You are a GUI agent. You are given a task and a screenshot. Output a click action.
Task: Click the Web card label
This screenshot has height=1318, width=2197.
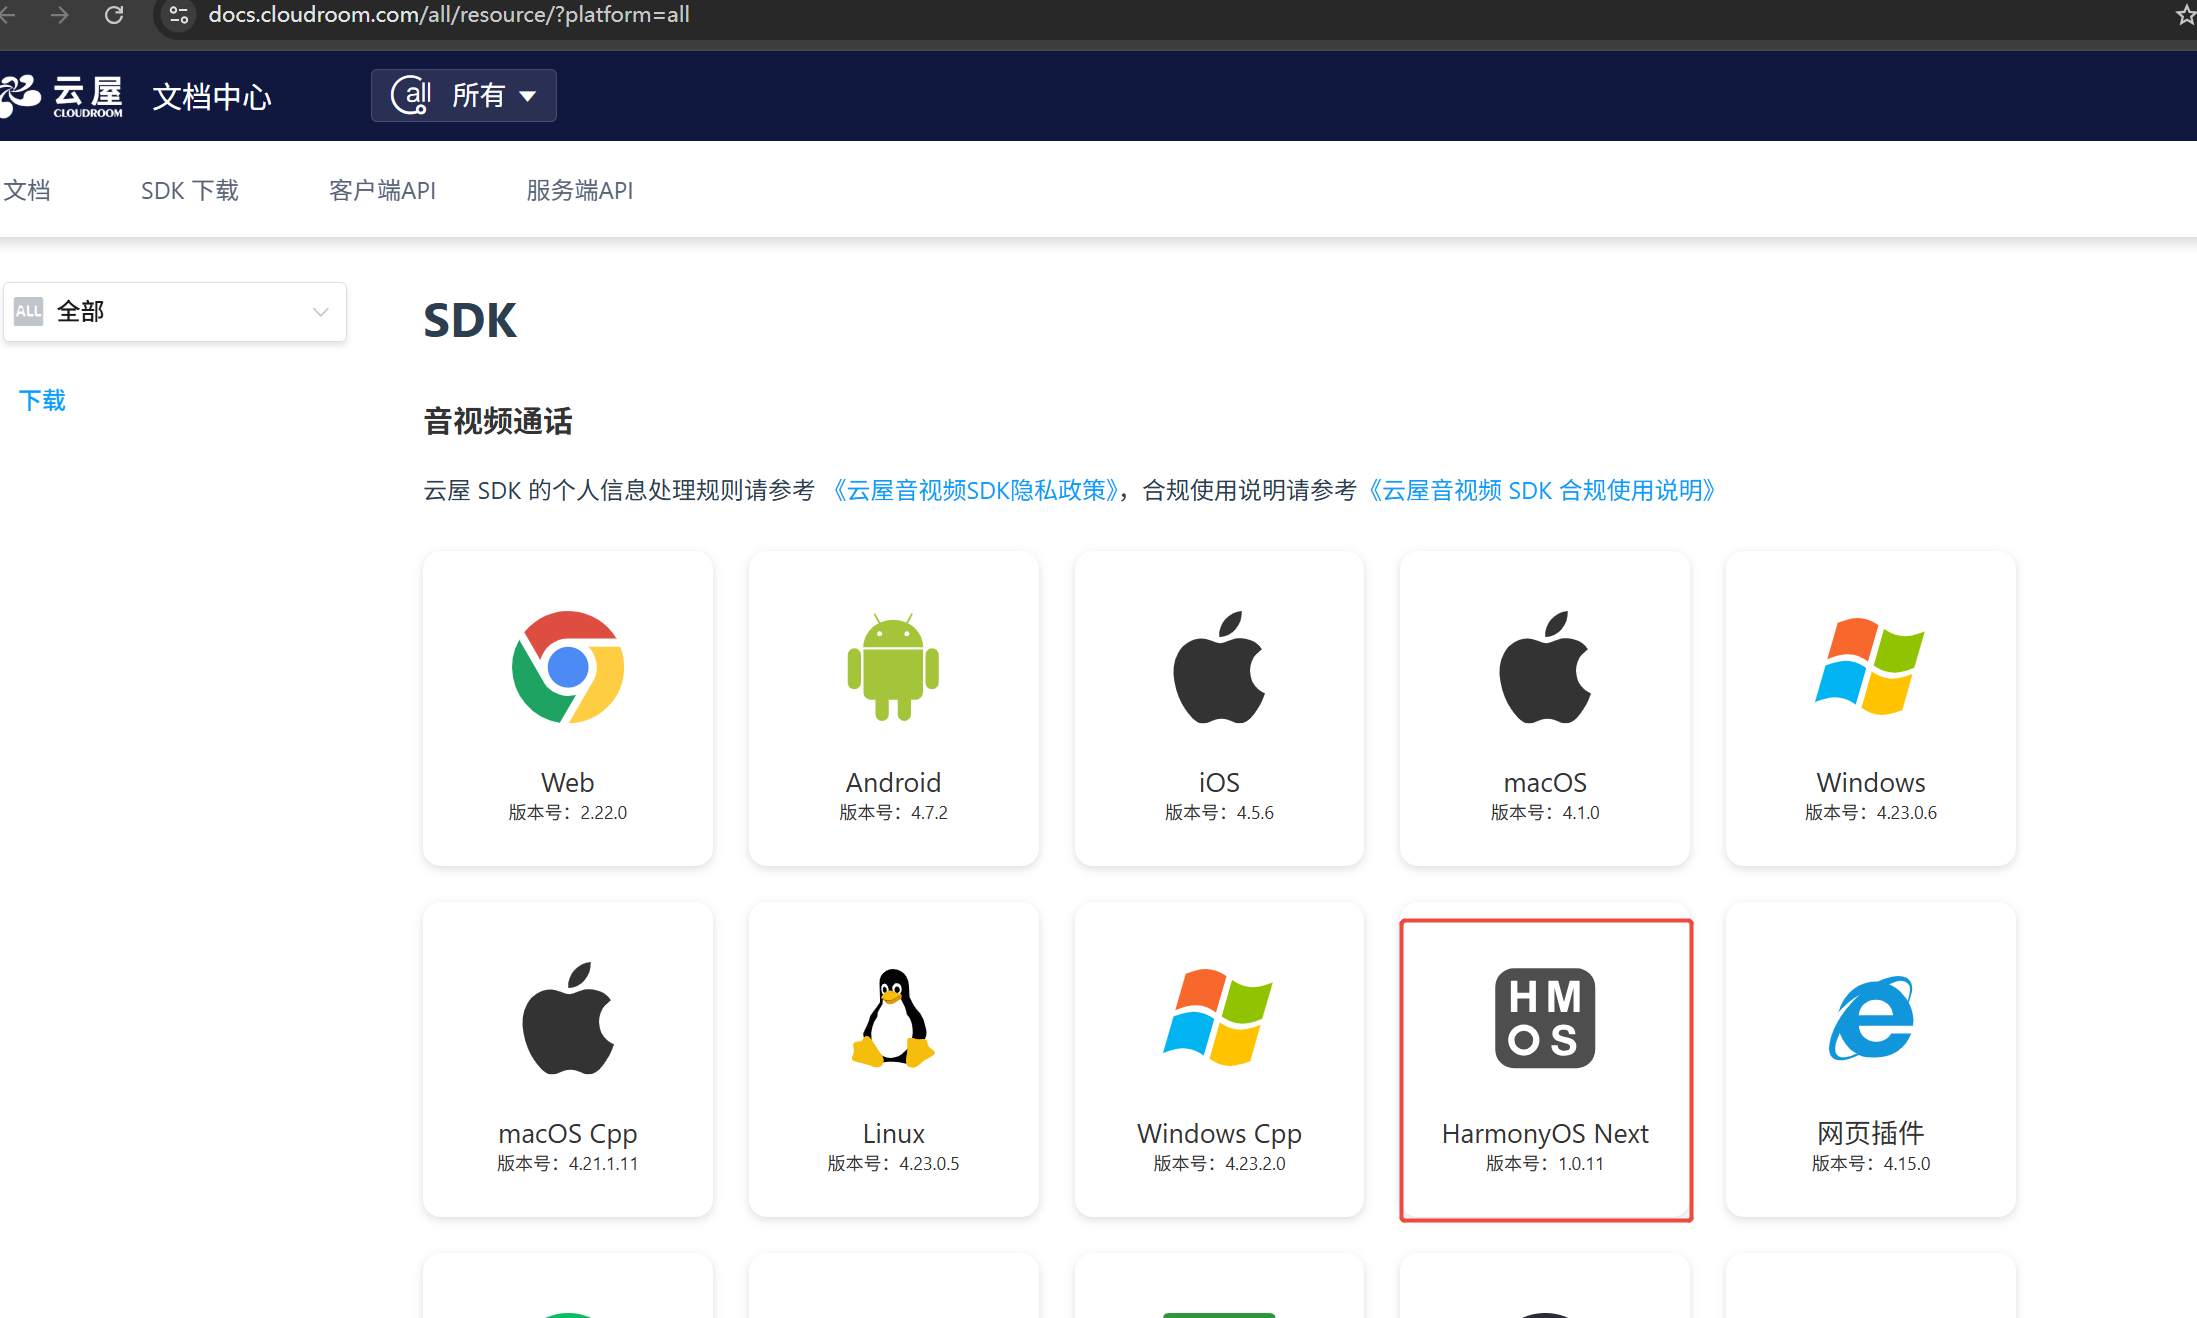pyautogui.click(x=567, y=782)
